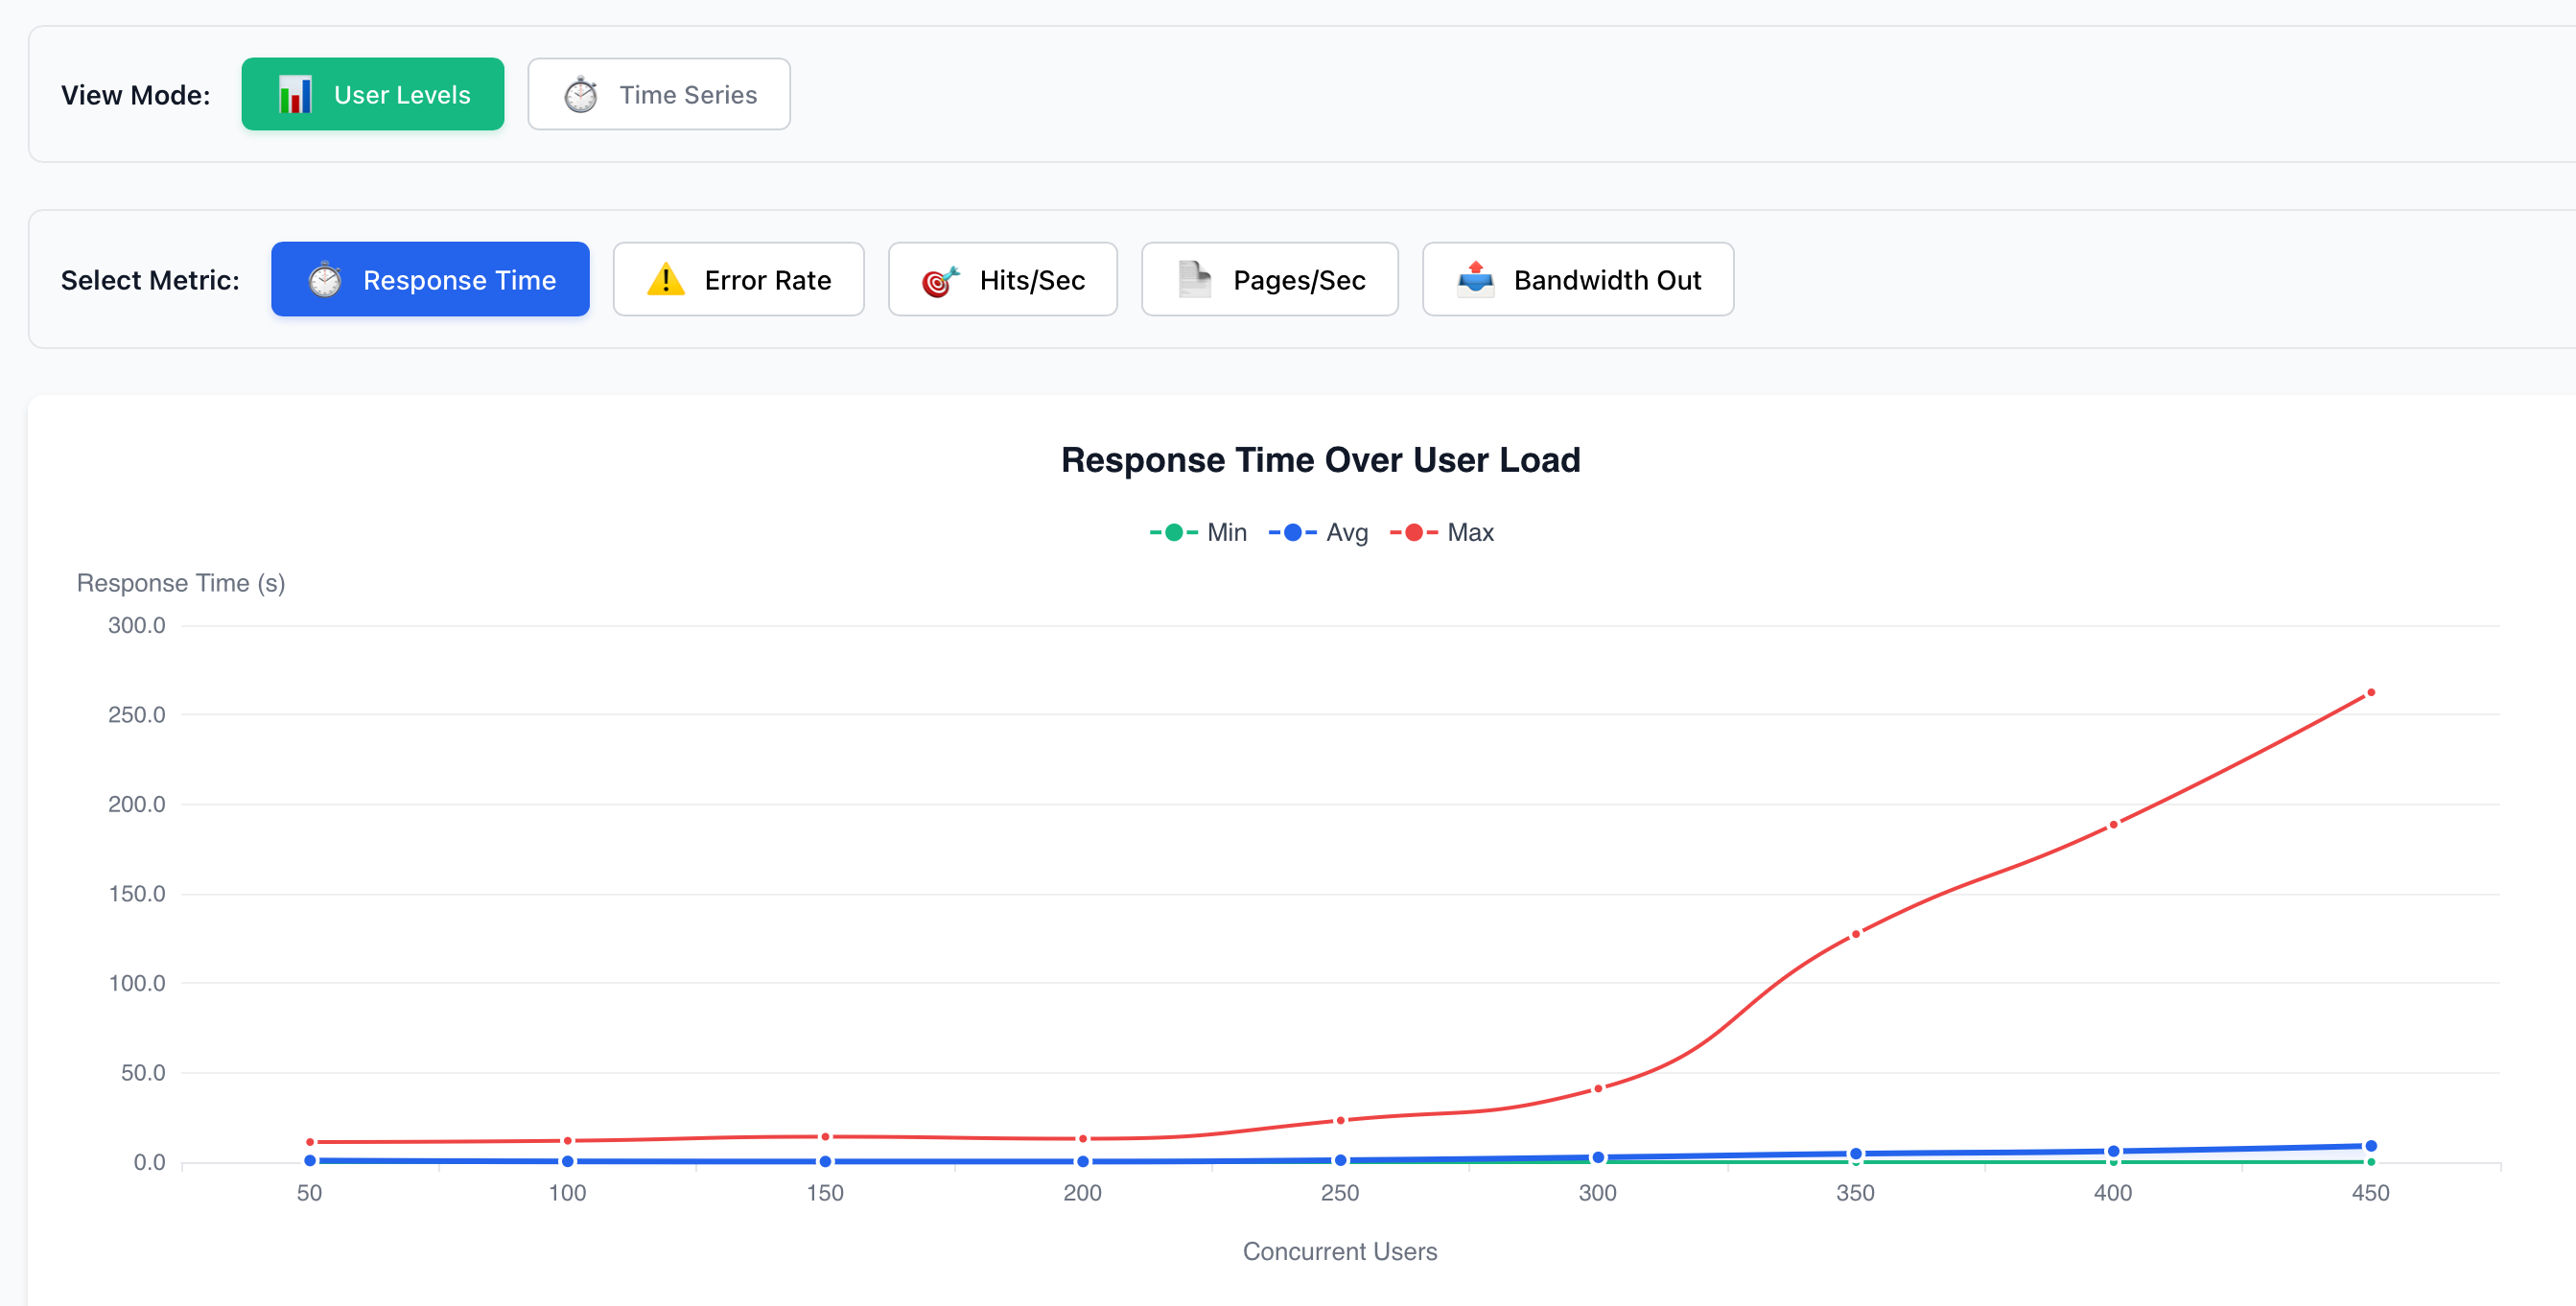Click the warning triangle icon on Error Rate
The height and width of the screenshot is (1306, 2576).
pos(664,280)
